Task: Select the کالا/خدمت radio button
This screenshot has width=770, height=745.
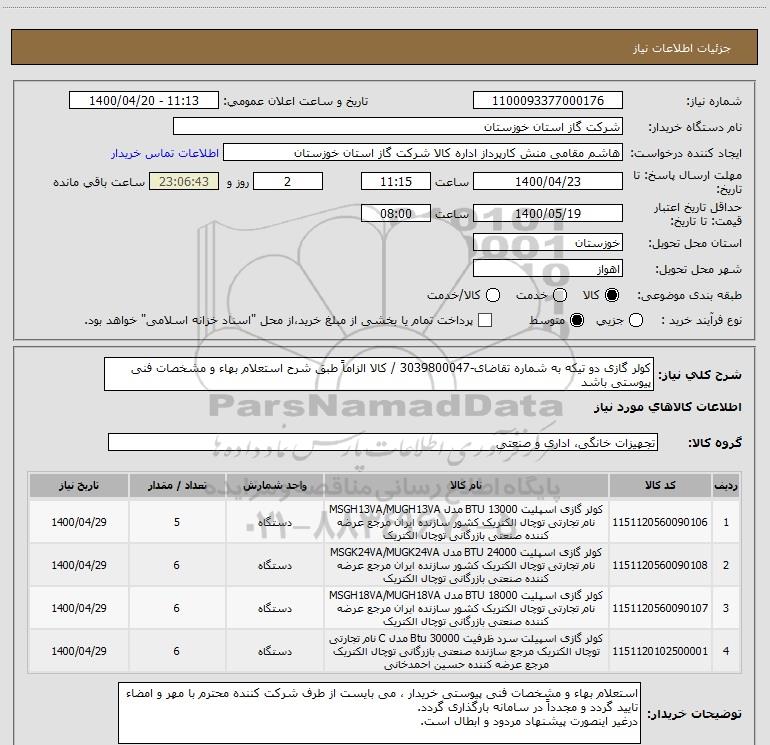Action: tap(493, 295)
